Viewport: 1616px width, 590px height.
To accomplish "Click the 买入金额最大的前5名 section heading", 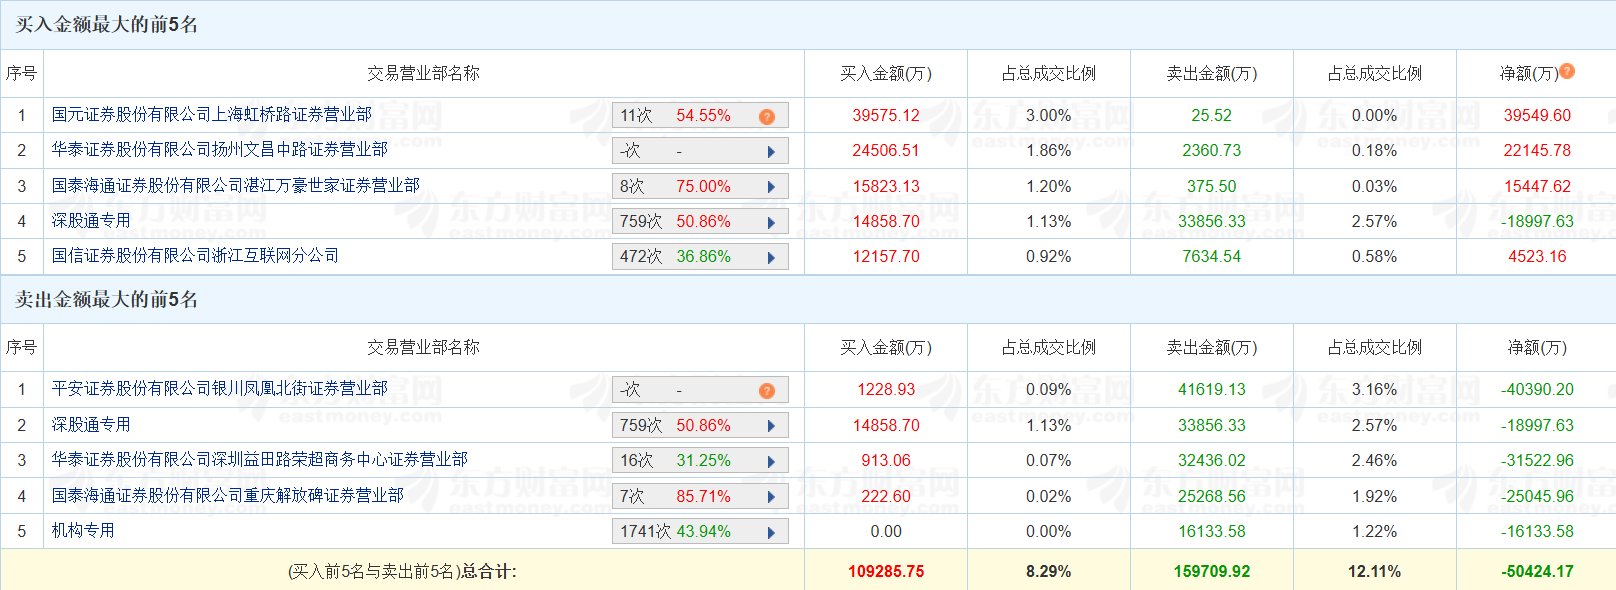I will (x=107, y=25).
